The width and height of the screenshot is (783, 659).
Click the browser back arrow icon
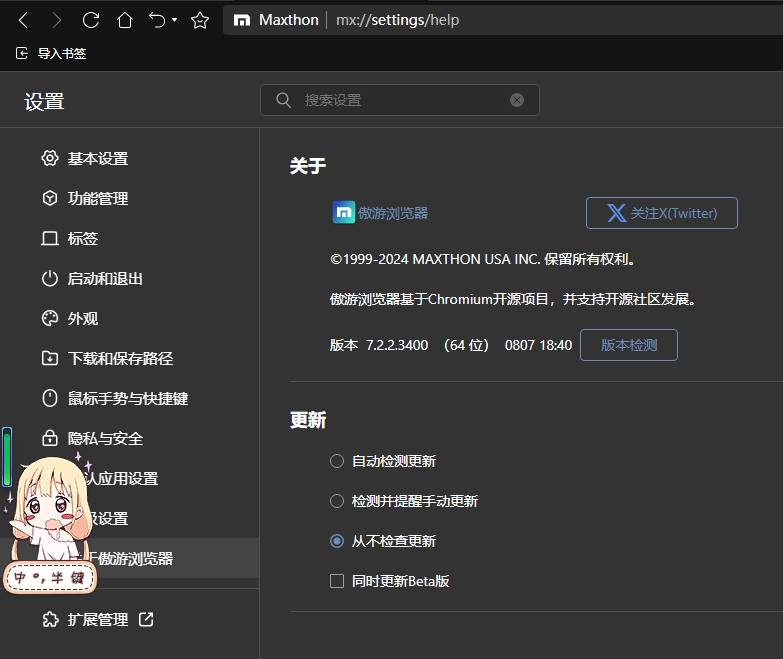[x=24, y=20]
